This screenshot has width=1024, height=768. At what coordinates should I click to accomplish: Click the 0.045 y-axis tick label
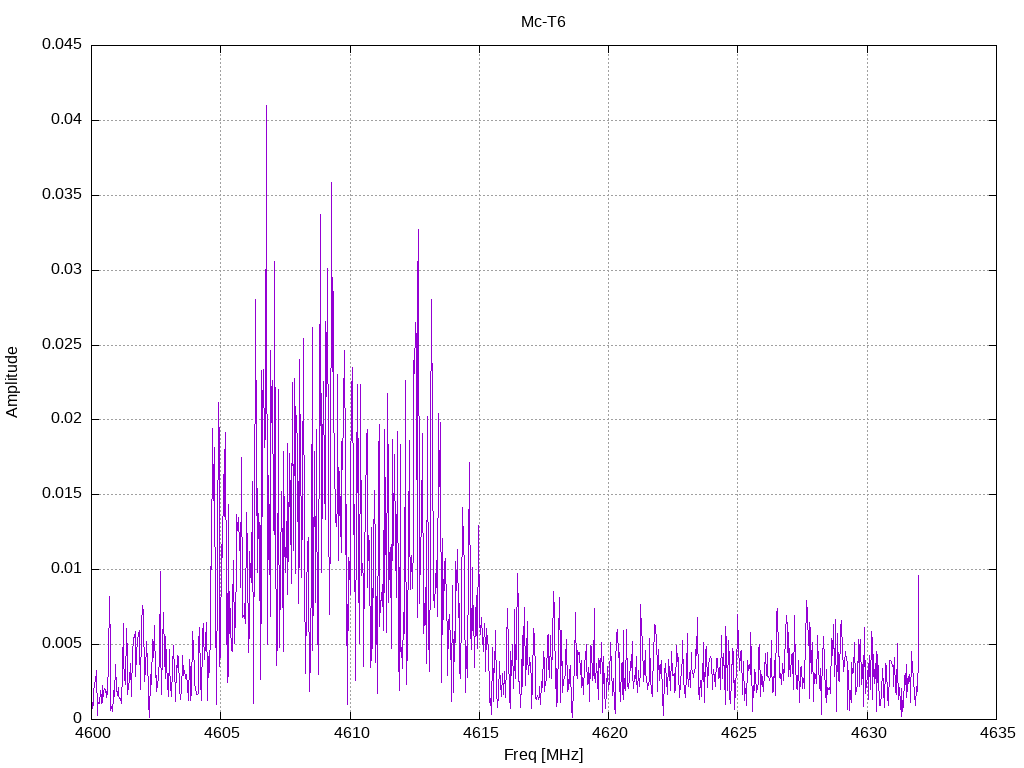click(61, 45)
